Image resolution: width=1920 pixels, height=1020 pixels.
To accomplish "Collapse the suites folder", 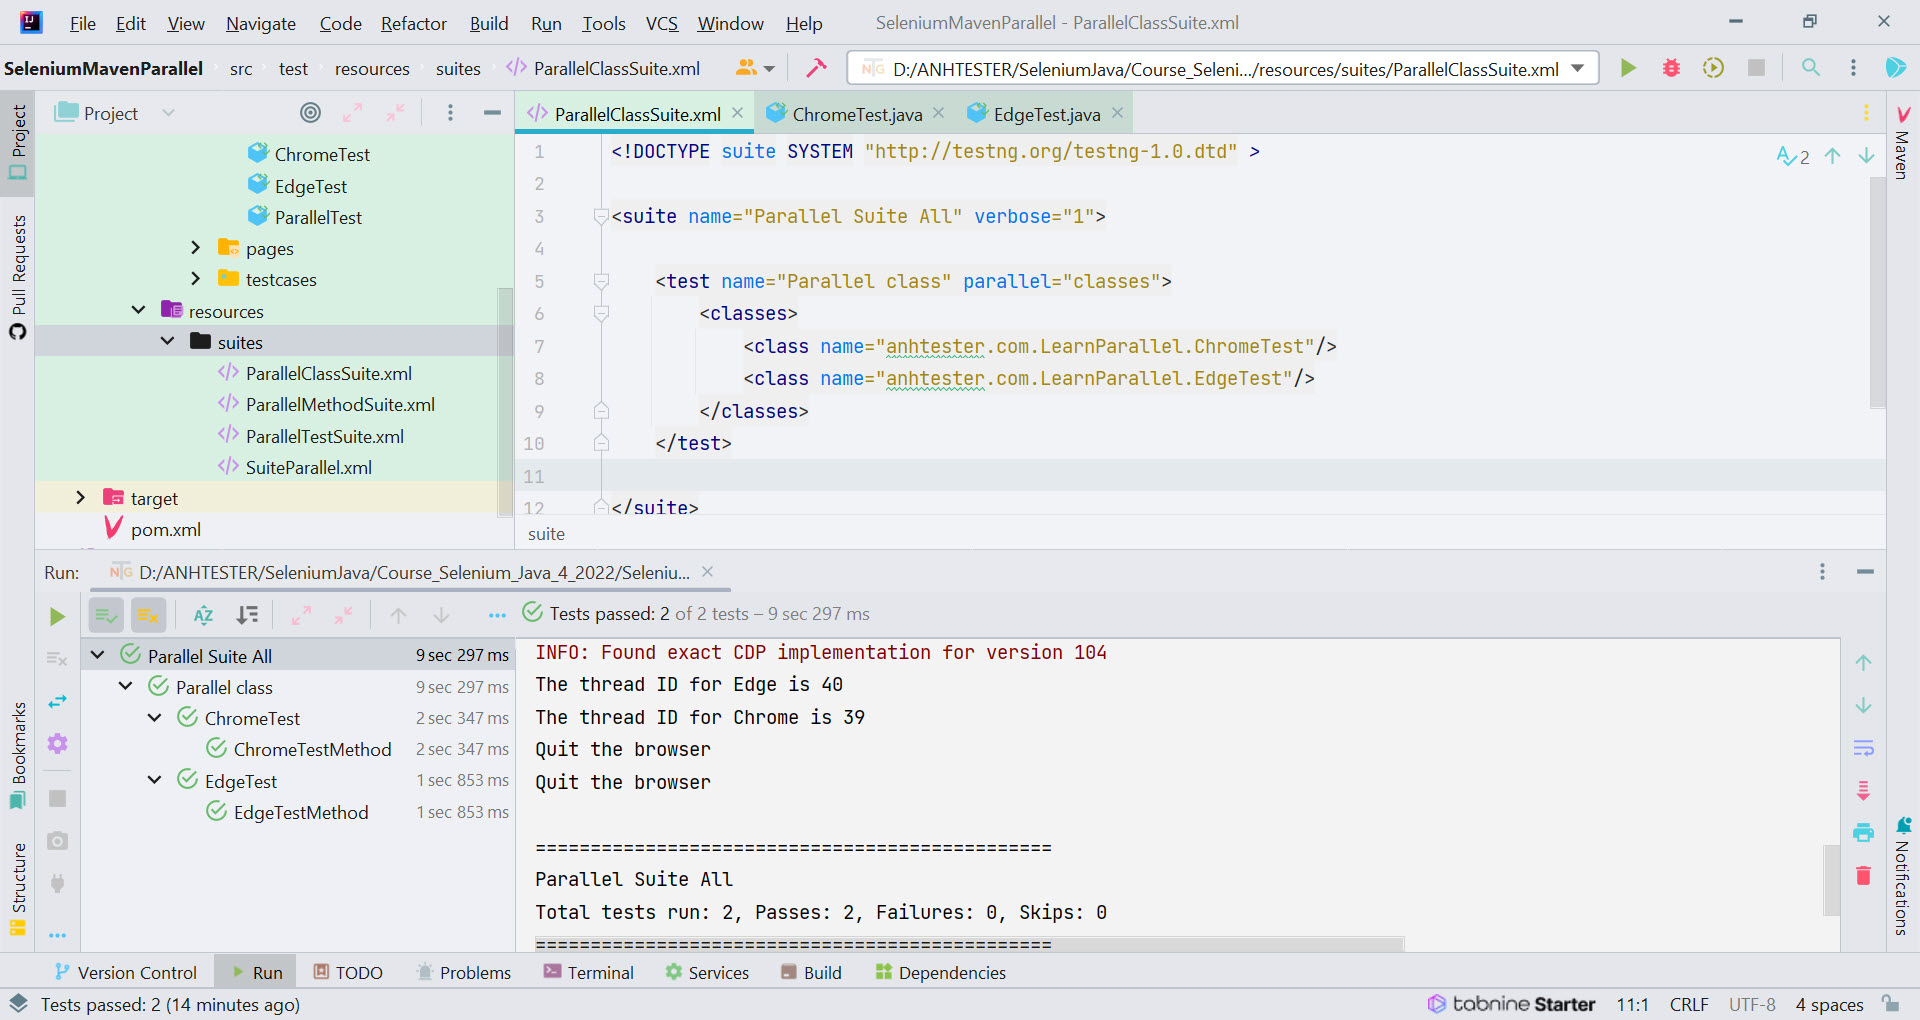I will 167,342.
